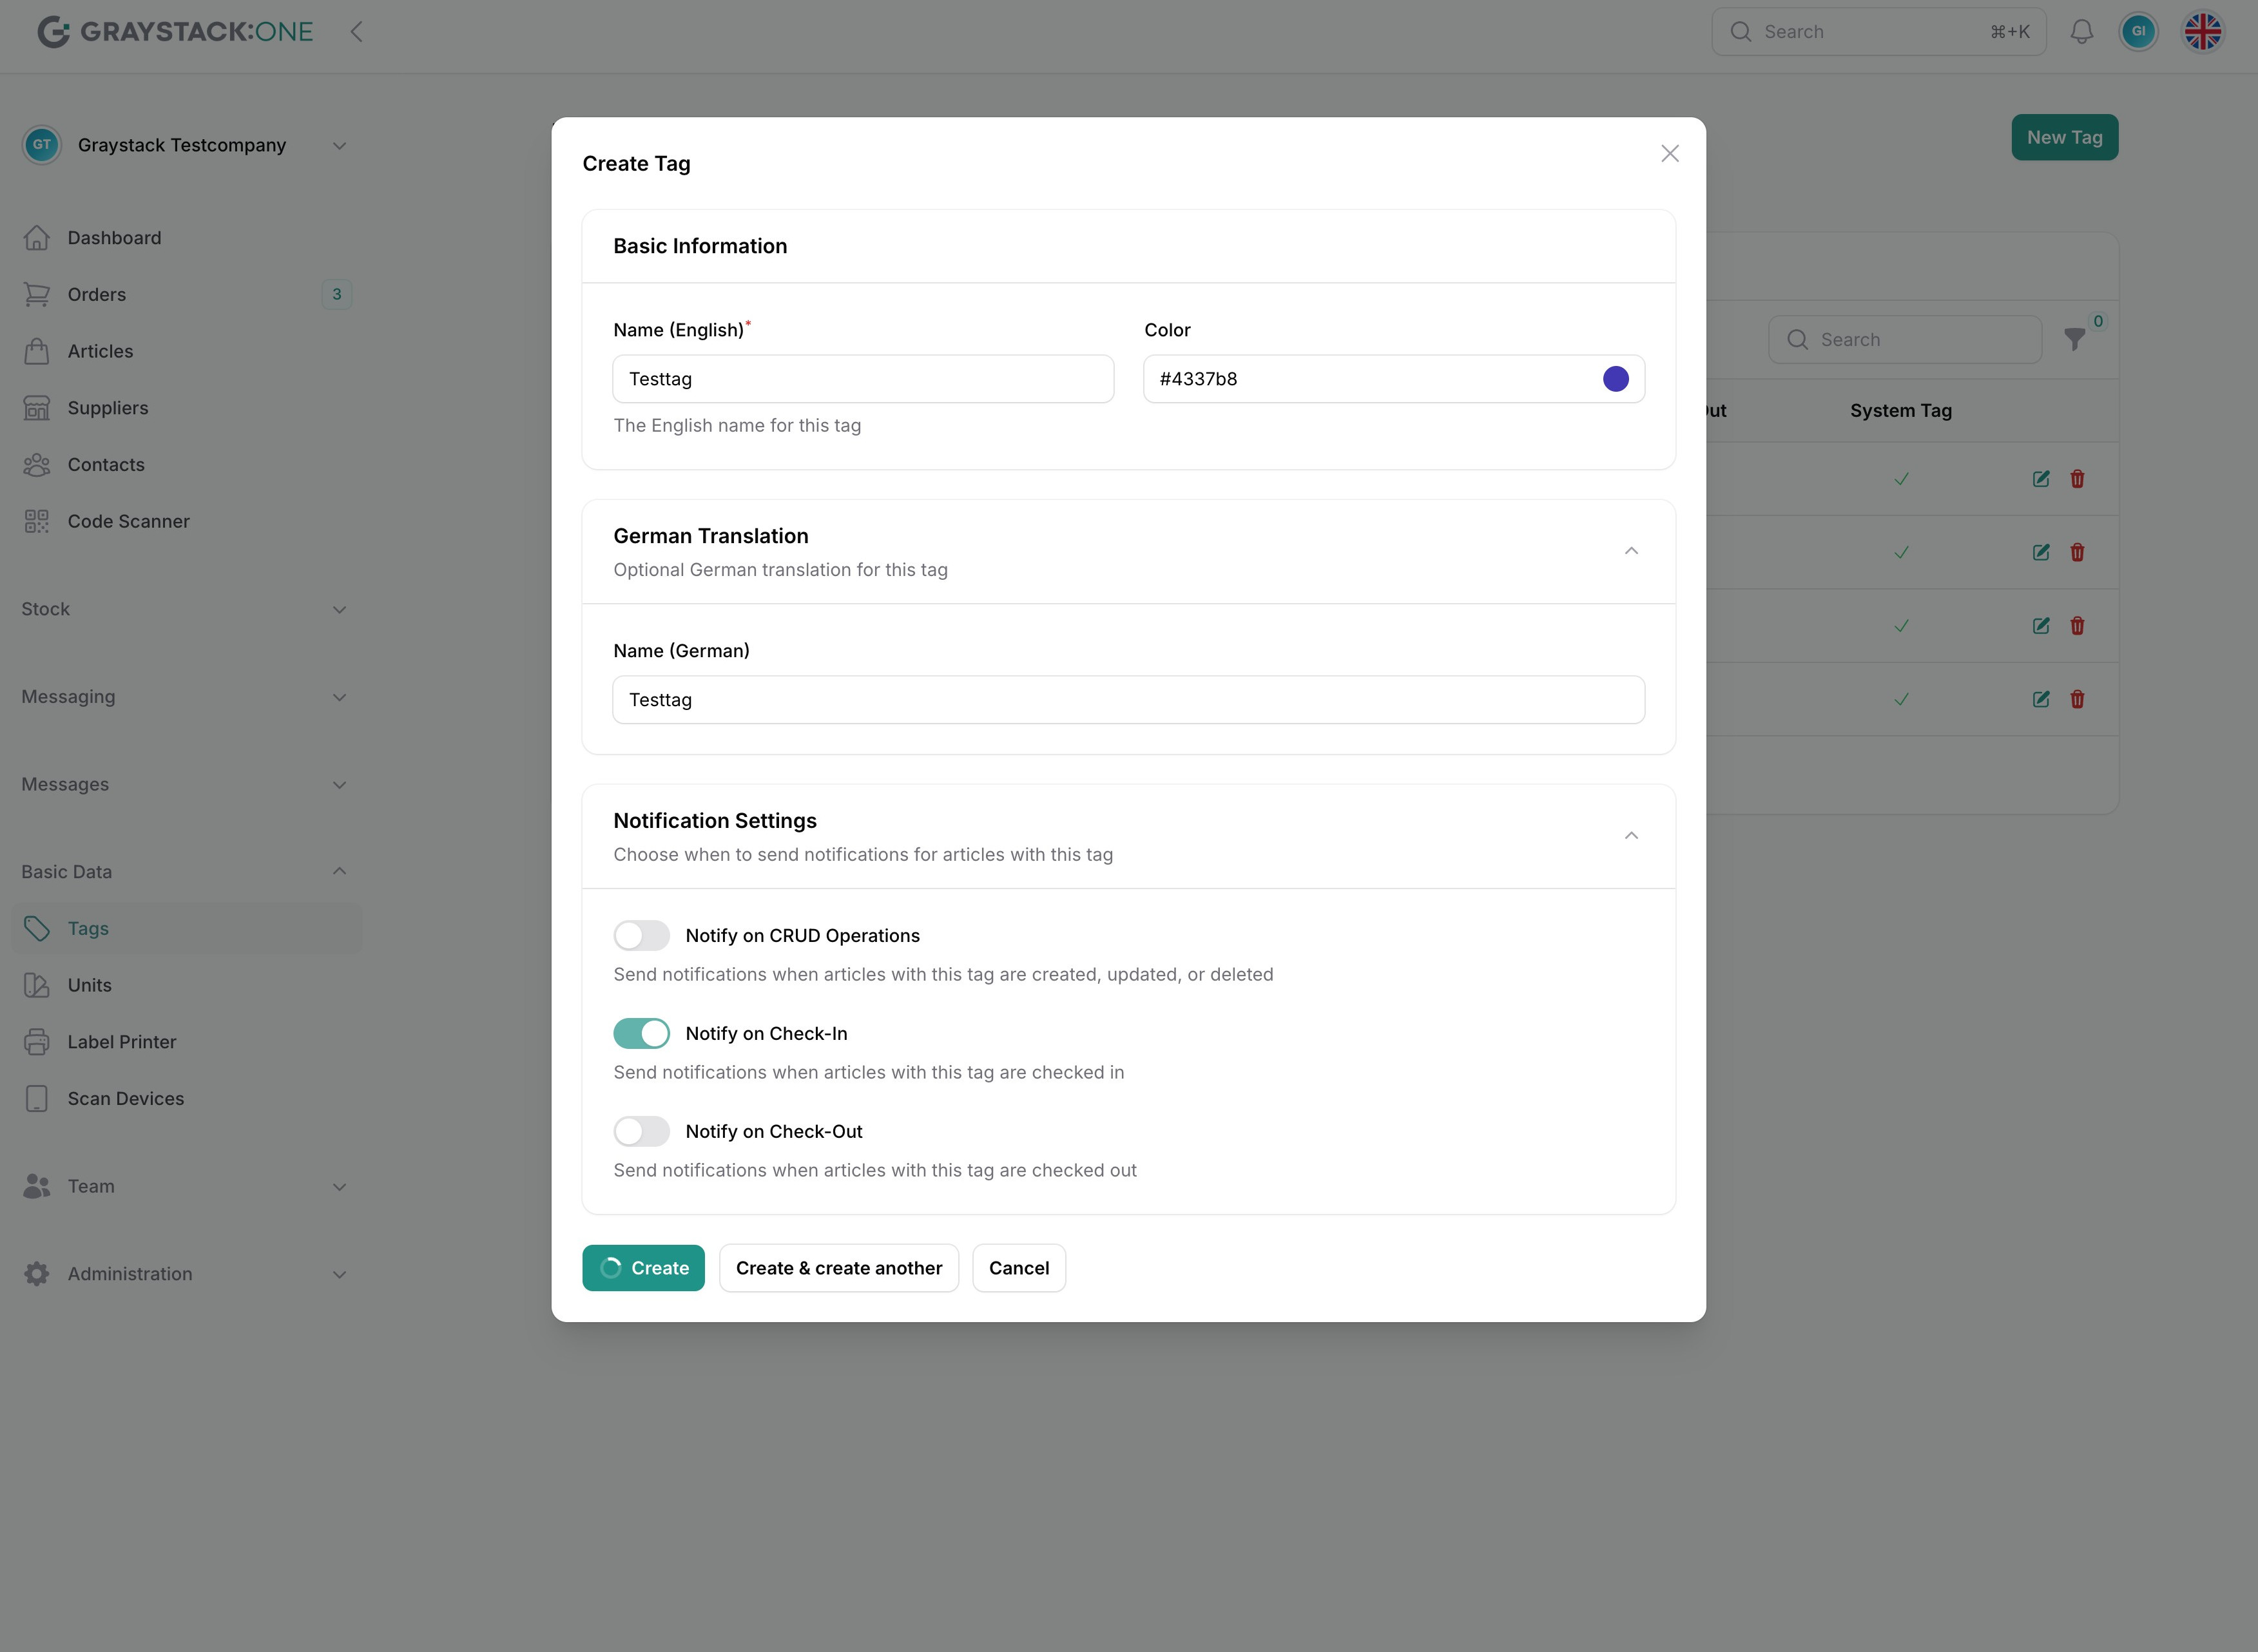The width and height of the screenshot is (2258, 1652).
Task: Disable Notify on Check-In toggle
Action: click(x=641, y=1034)
